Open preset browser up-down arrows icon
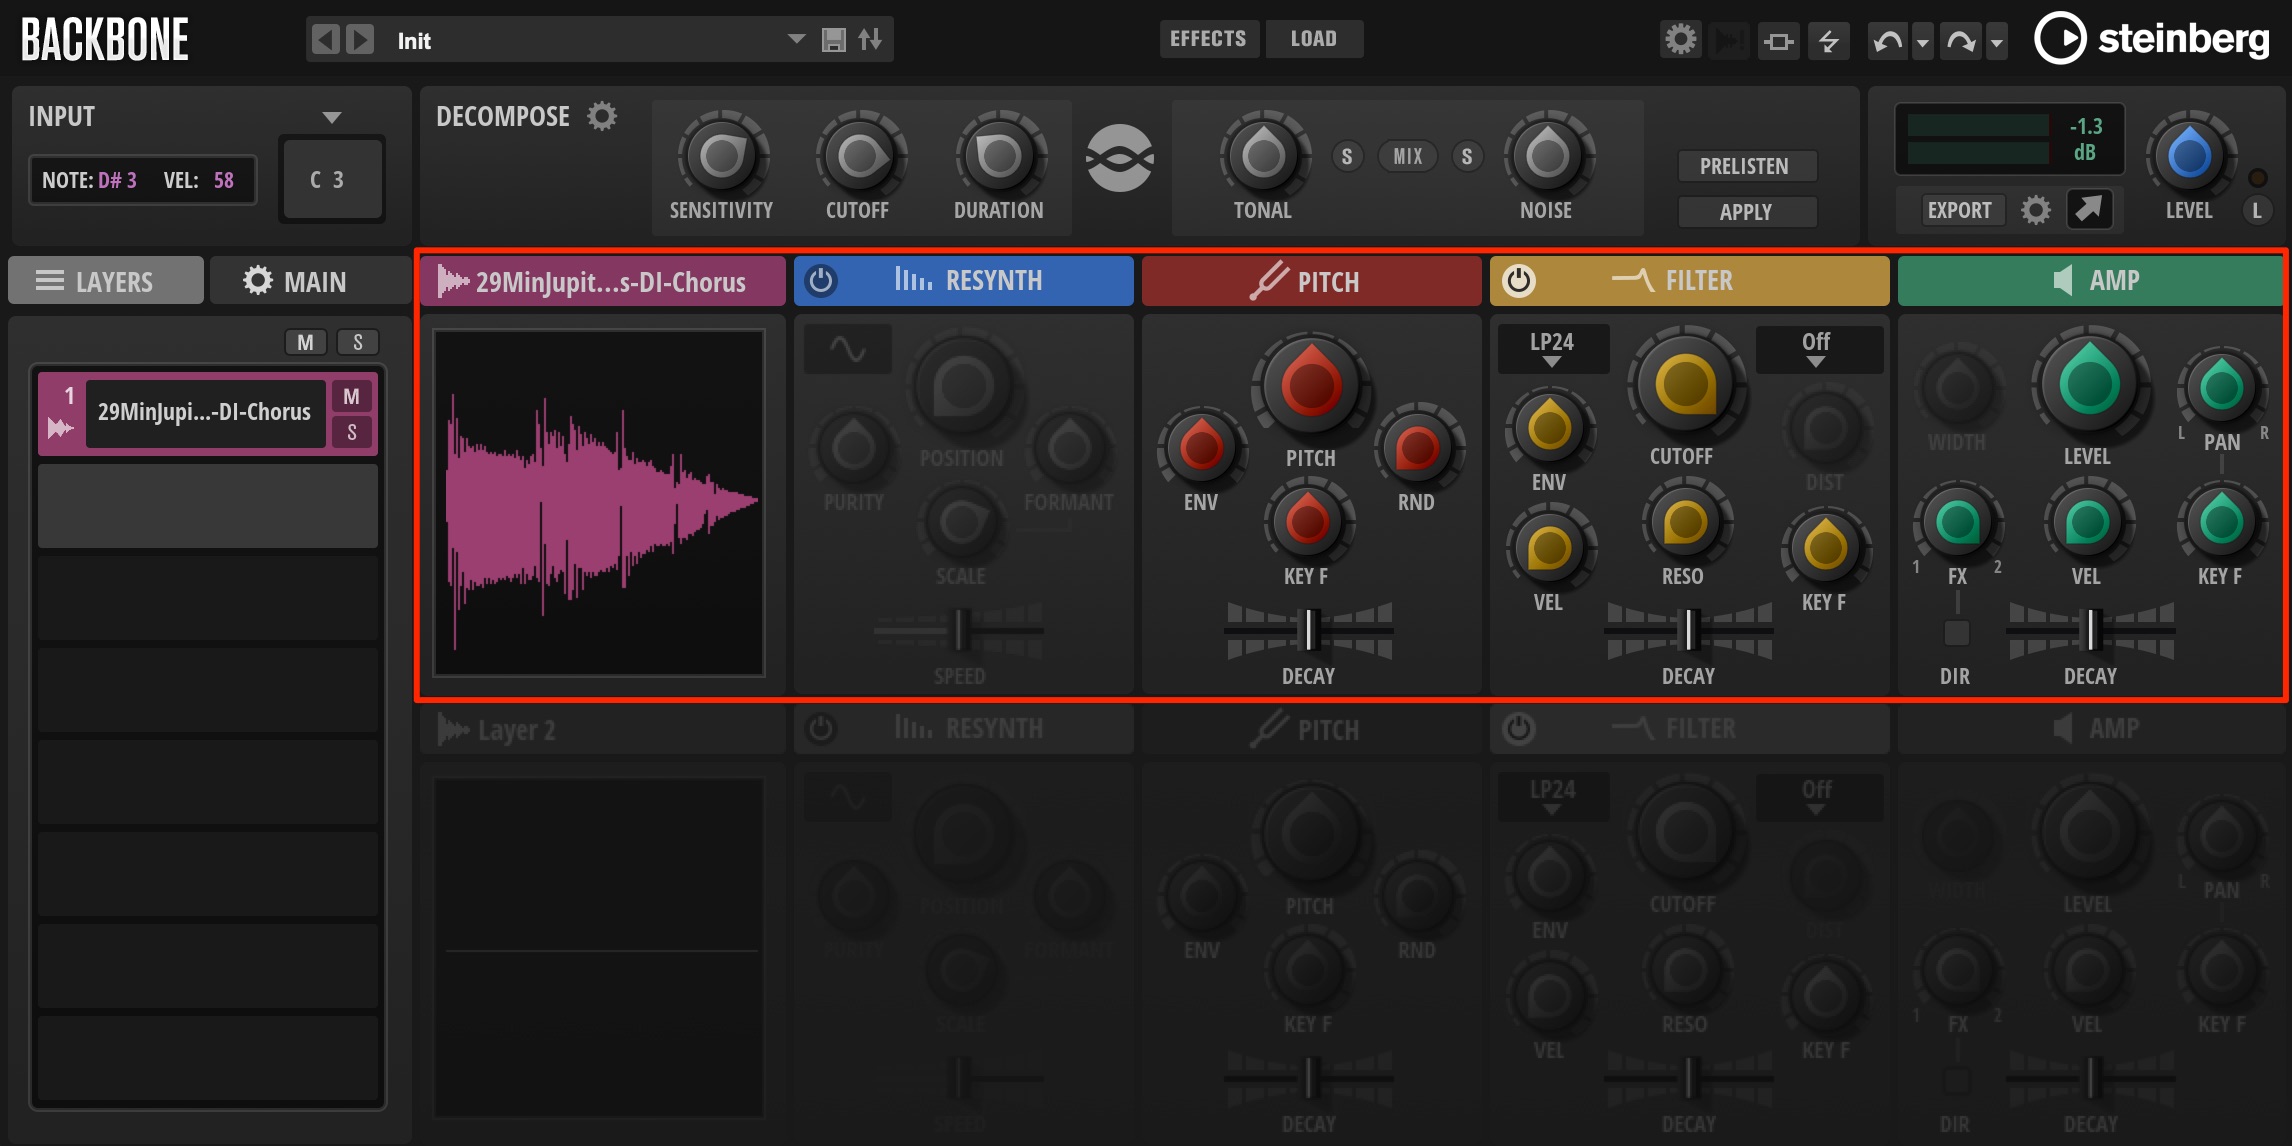This screenshot has height=1146, width=2292. 870,40
